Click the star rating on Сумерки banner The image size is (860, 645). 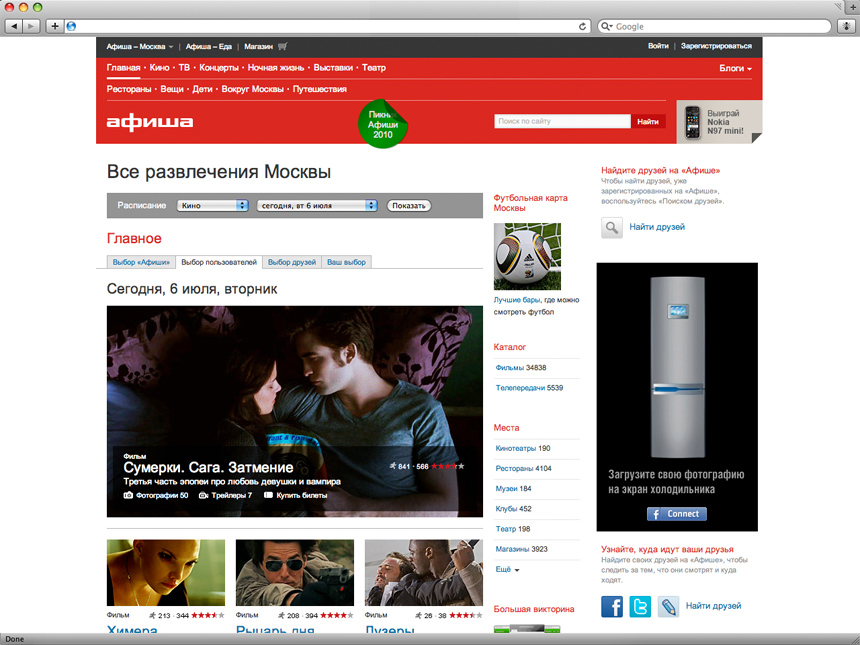(x=448, y=466)
